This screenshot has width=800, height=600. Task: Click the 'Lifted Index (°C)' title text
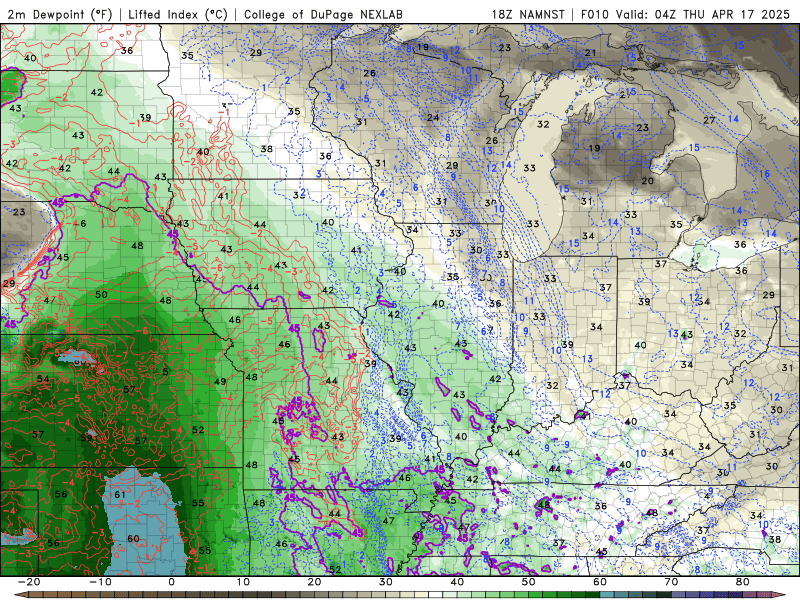178,14
